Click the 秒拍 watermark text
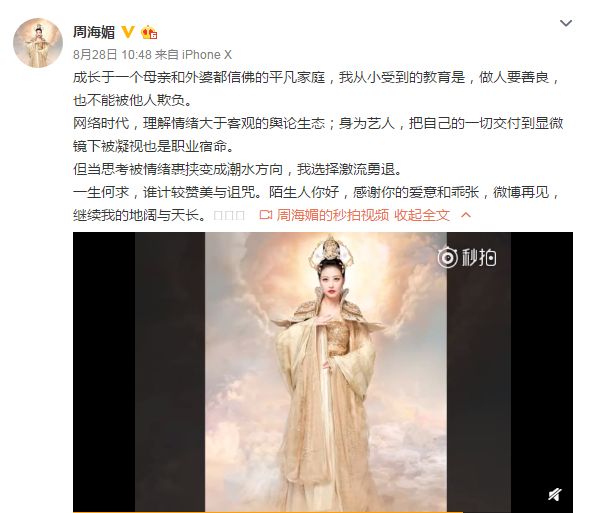 479,258
